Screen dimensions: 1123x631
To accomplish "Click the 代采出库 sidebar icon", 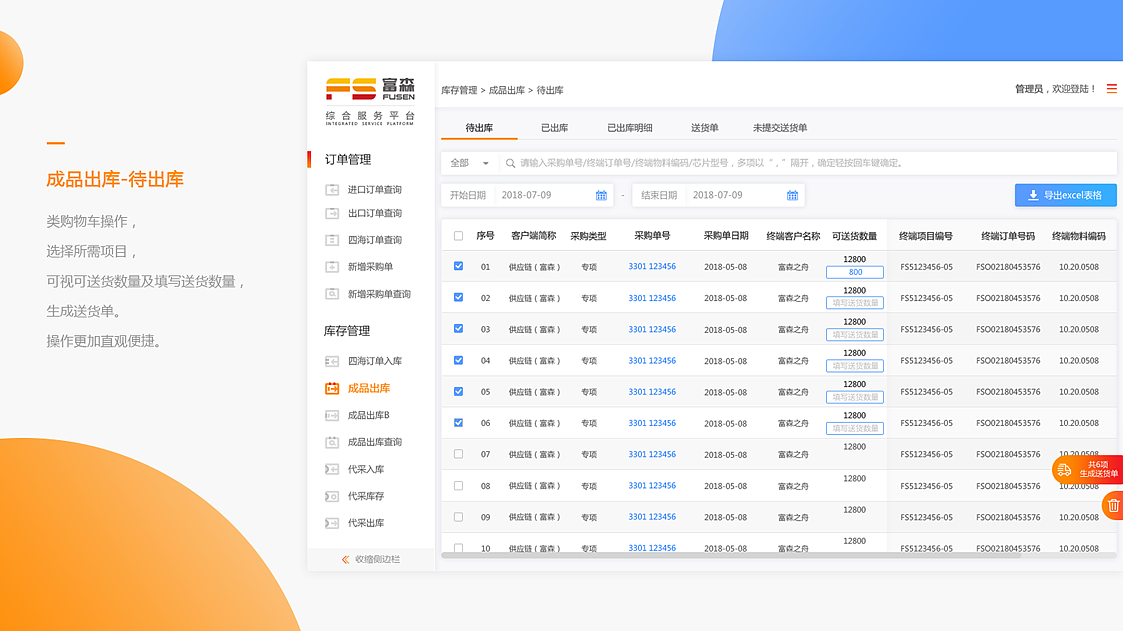I will click(332, 524).
